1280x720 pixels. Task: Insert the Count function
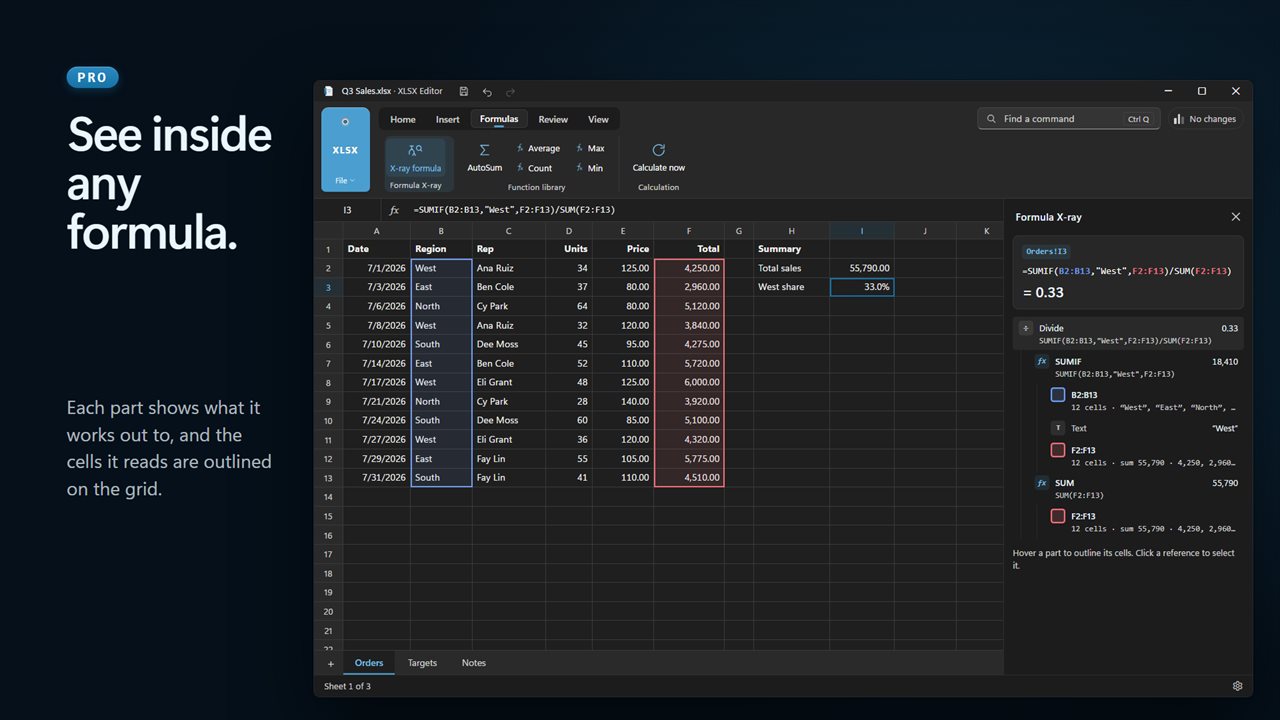click(534, 168)
